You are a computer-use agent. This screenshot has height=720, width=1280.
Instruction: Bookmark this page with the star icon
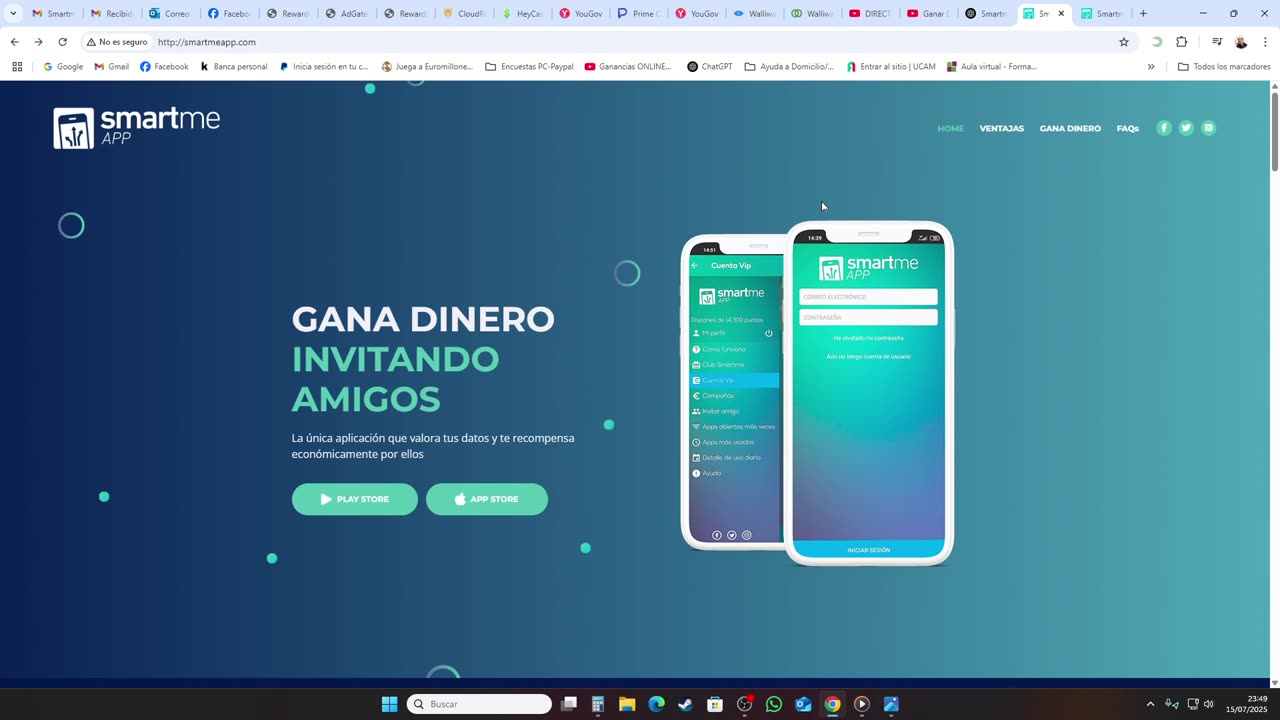tap(1124, 42)
